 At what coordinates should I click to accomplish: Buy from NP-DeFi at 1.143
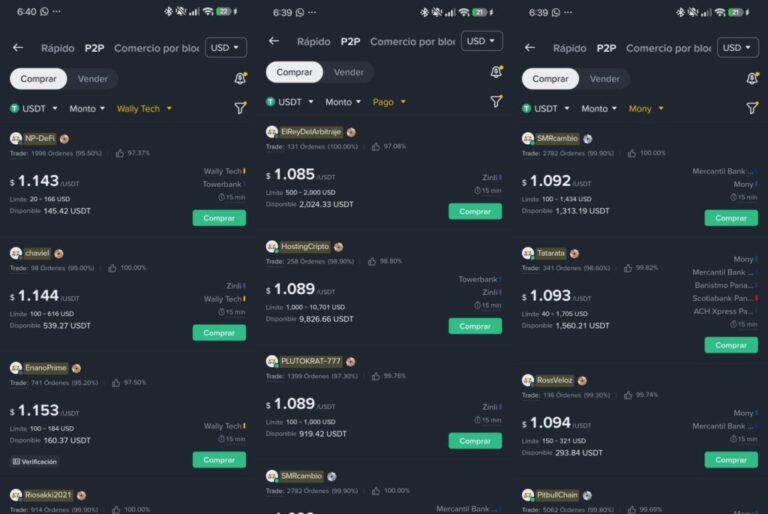pos(219,218)
